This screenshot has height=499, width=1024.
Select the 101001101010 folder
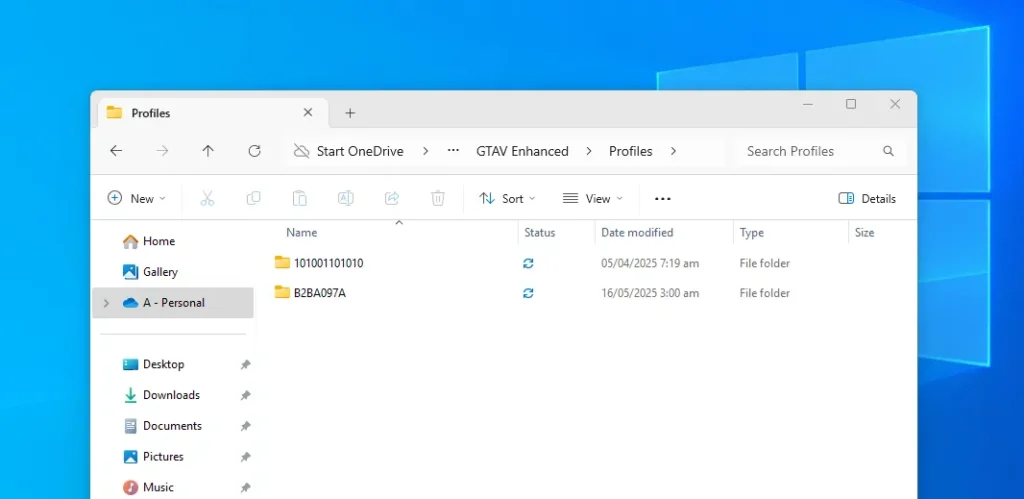click(x=328, y=263)
